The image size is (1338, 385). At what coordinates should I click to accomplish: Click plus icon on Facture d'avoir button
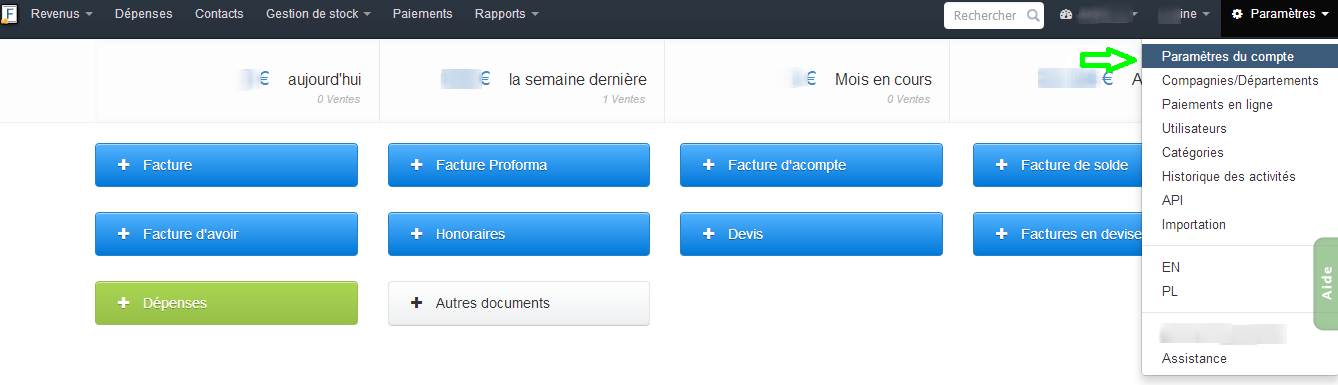pyautogui.click(x=124, y=234)
